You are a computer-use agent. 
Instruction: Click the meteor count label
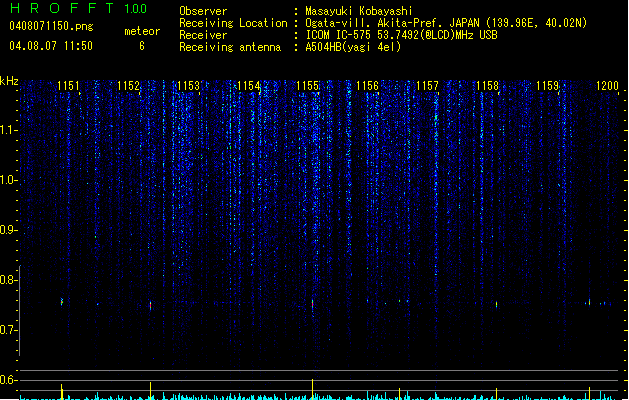(x=142, y=31)
